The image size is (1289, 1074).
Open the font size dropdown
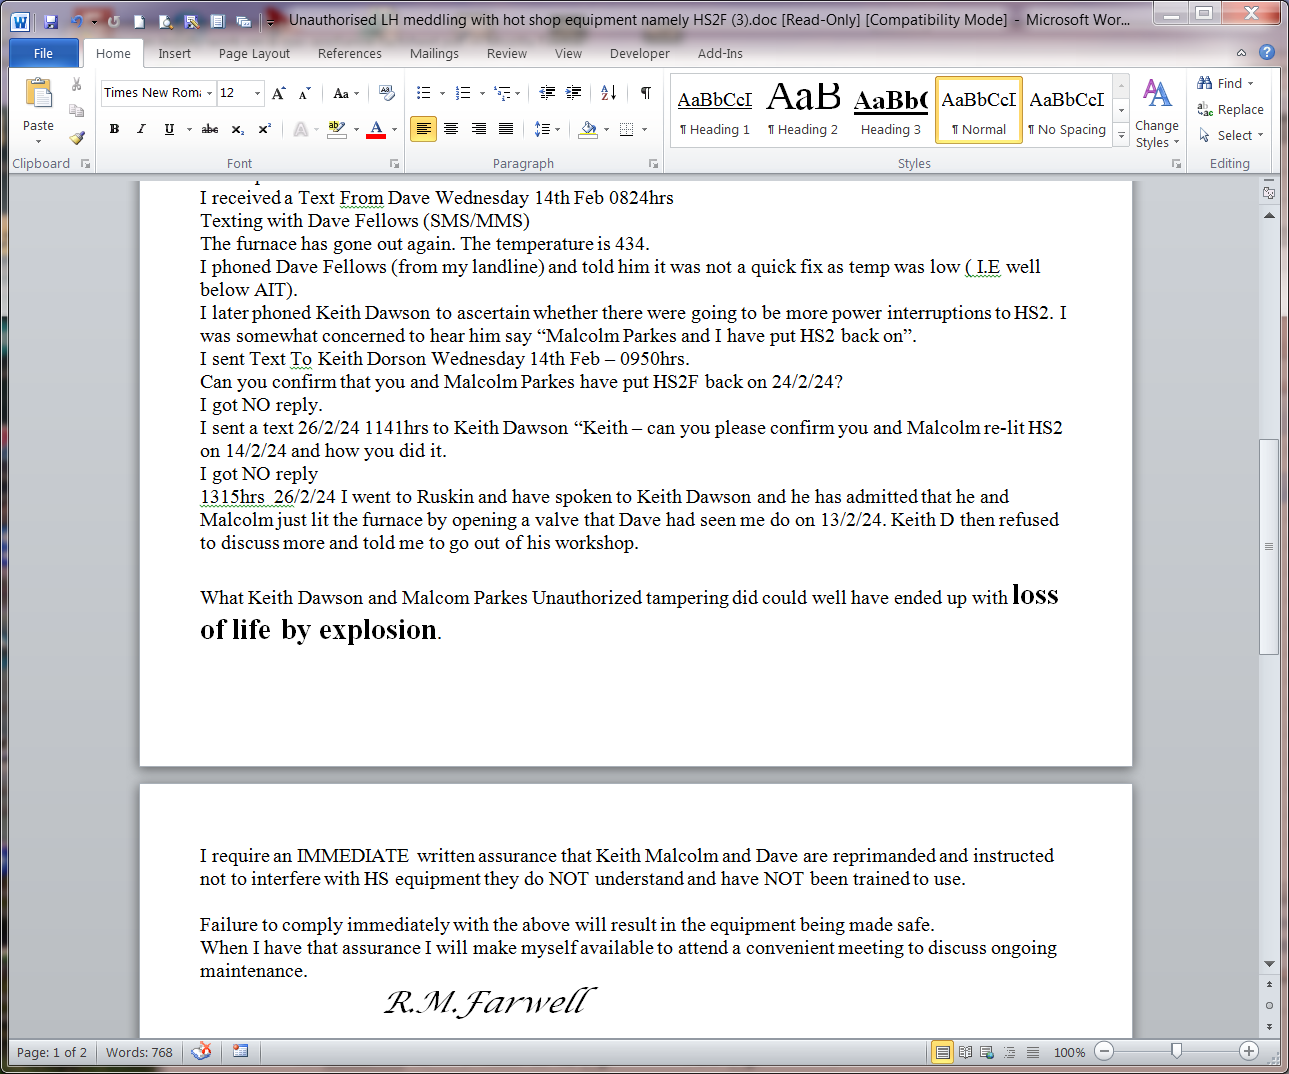click(257, 93)
